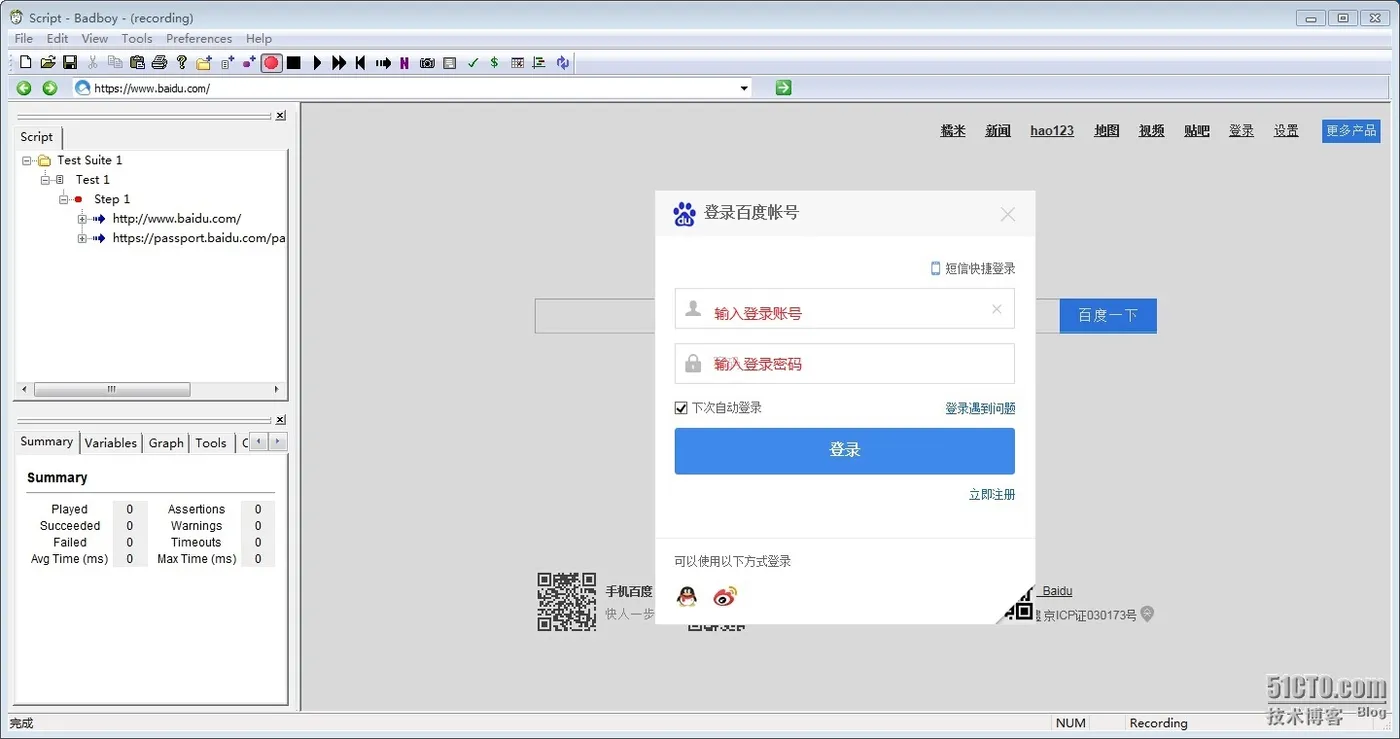Toggle the red Record button

click(x=271, y=63)
